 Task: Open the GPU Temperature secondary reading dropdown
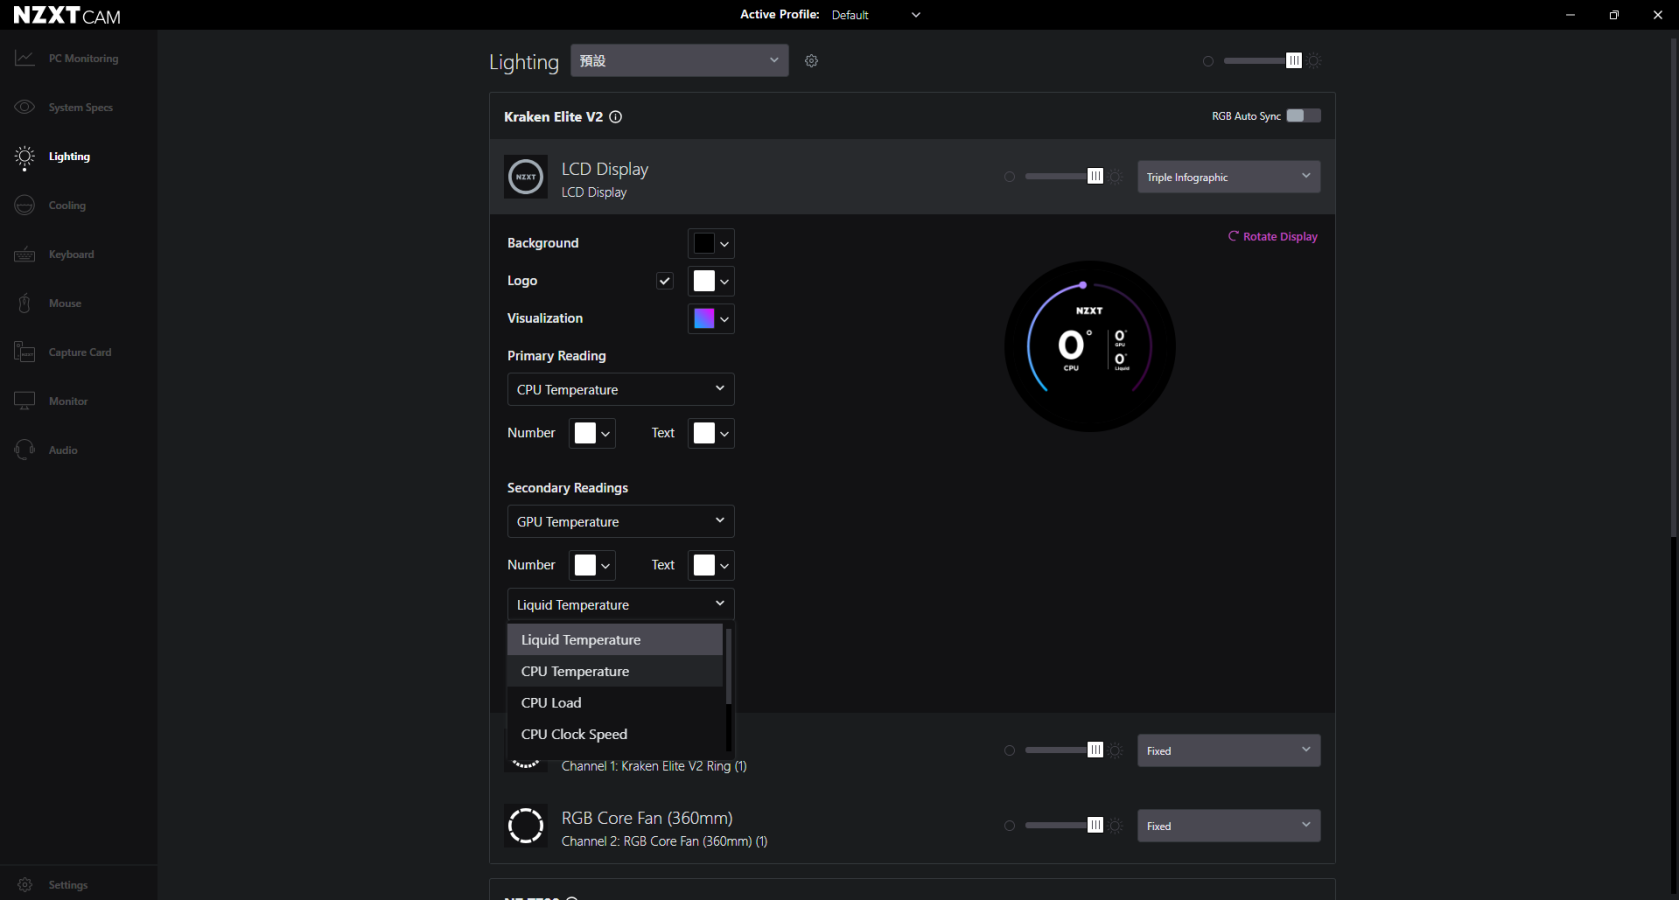coord(620,521)
